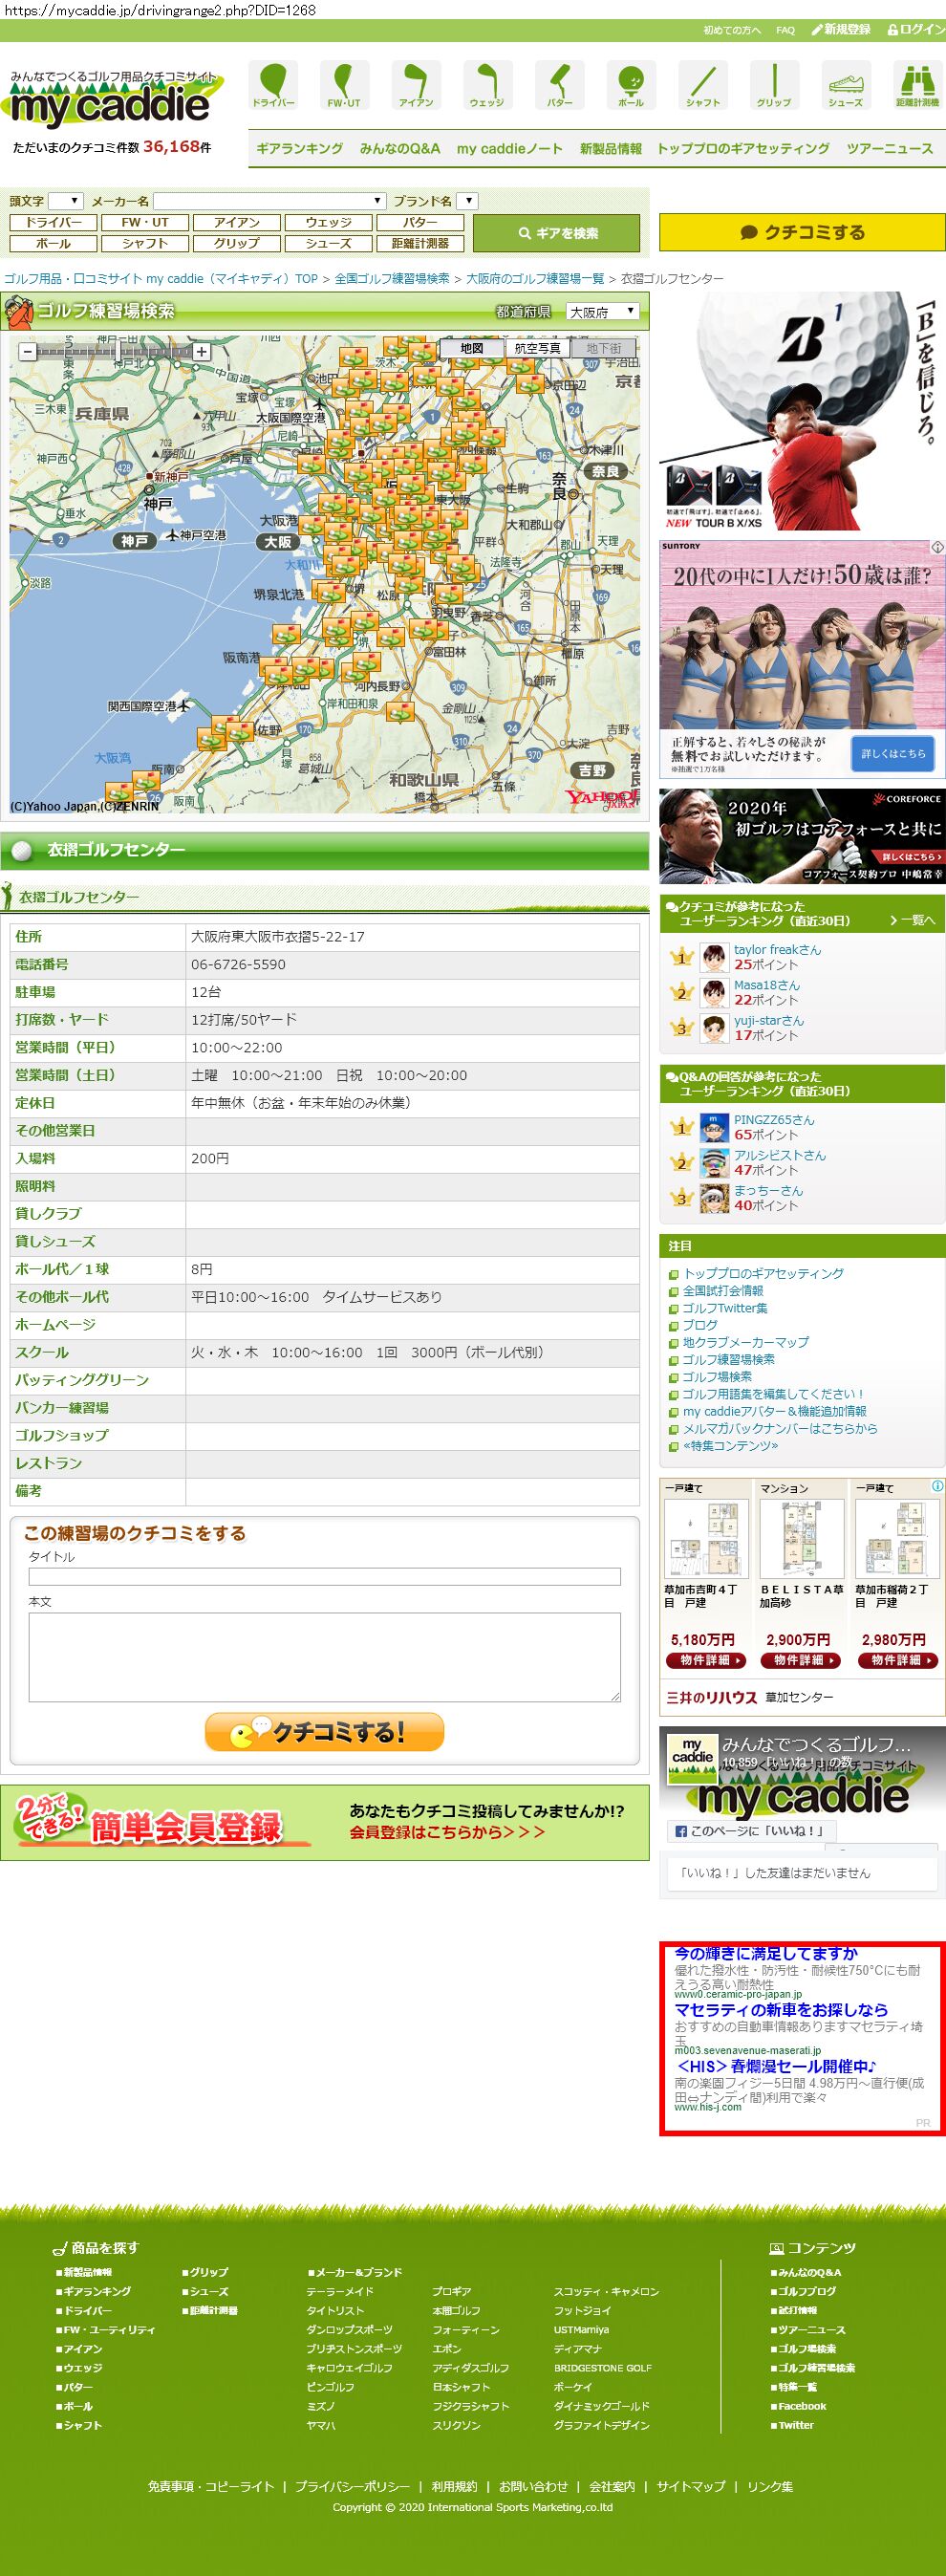Viewport: 946px width, 2576px height.
Task: Expand the メーカー名 maker name dropdown
Action: (x=269, y=201)
